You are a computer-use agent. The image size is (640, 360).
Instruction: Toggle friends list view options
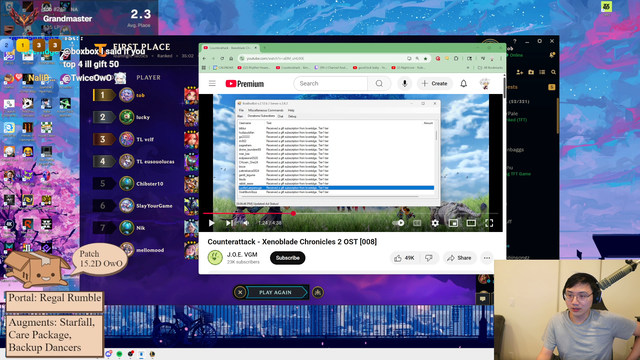pos(542,72)
